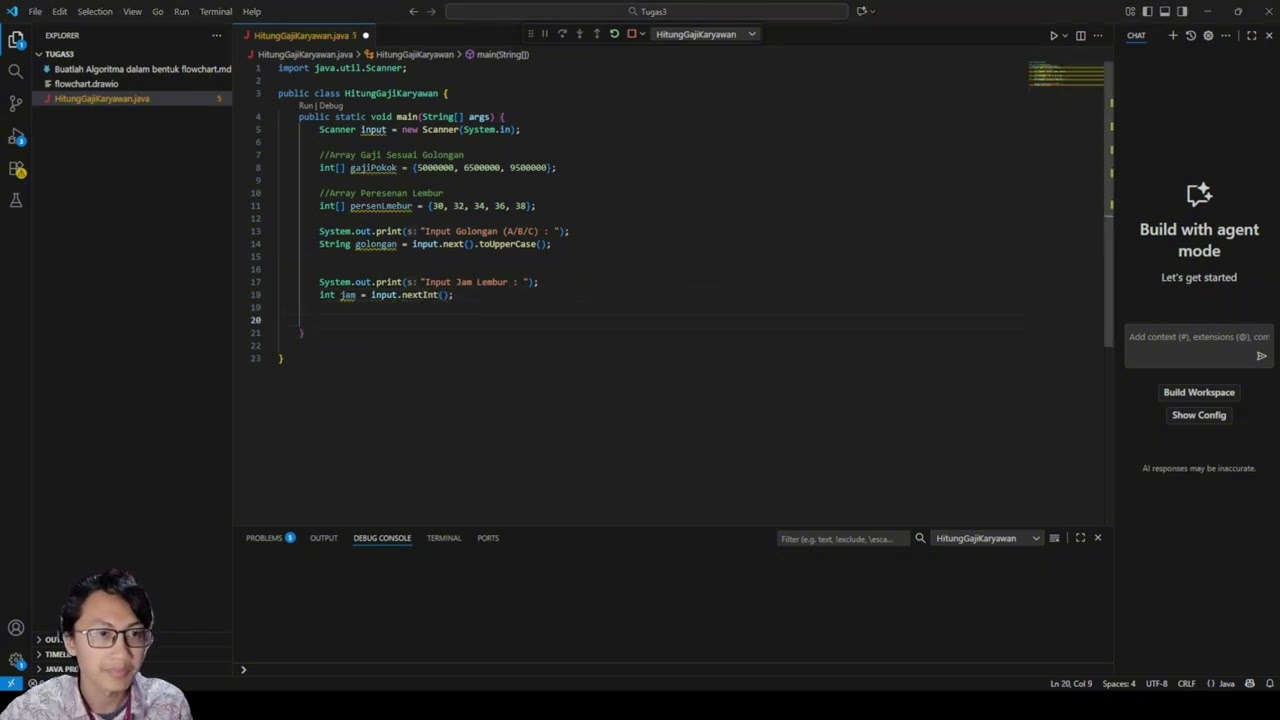This screenshot has width=1280, height=720.
Task: Open the Terminal menu
Action: [x=216, y=12]
